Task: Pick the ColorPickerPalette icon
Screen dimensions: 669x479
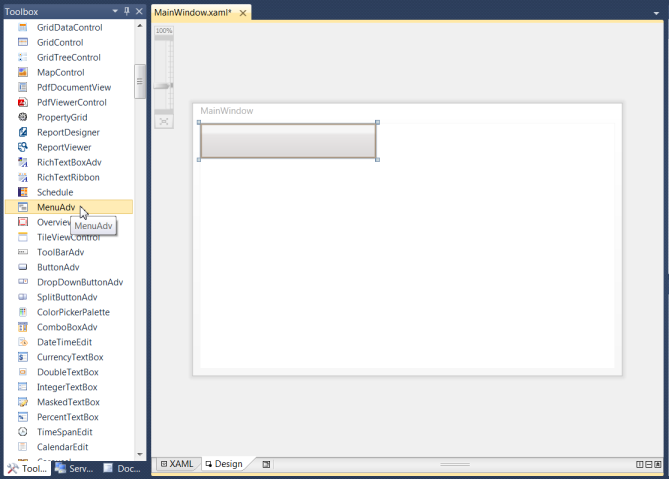Action: coord(23,312)
